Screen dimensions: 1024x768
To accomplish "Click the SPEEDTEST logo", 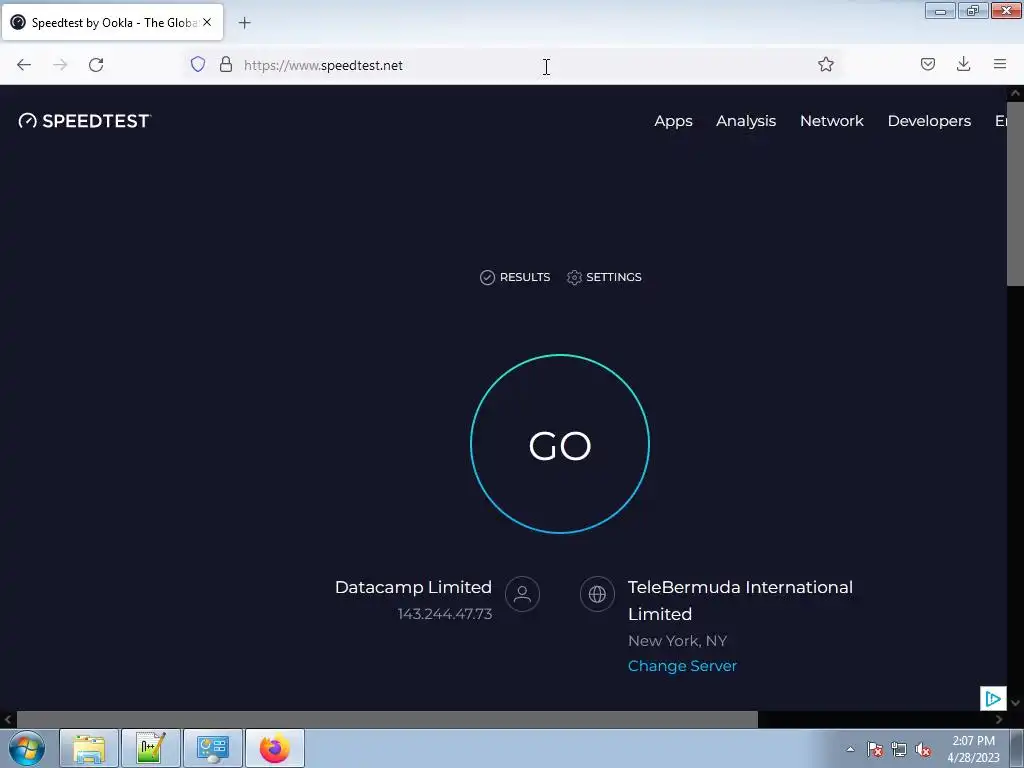I will [85, 121].
